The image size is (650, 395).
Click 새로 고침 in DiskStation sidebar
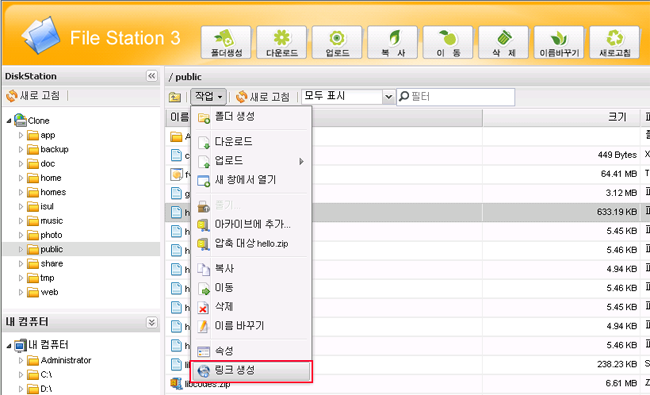33,96
